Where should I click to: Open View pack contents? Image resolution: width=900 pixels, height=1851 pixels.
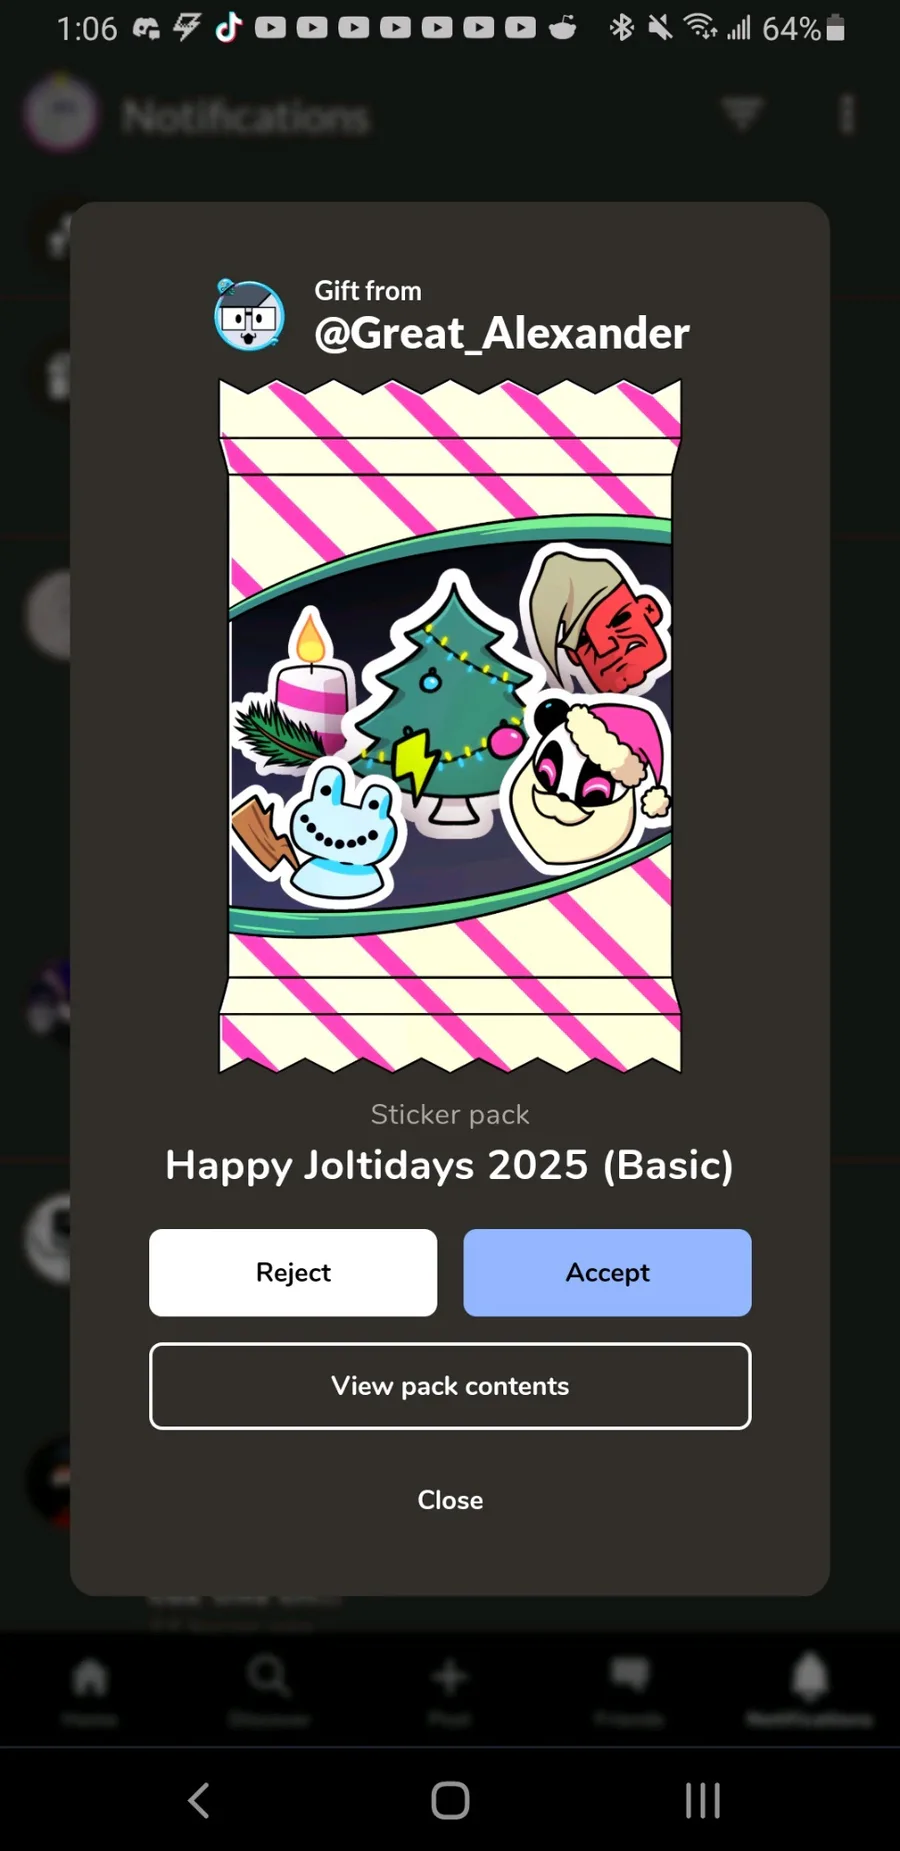click(x=450, y=1386)
